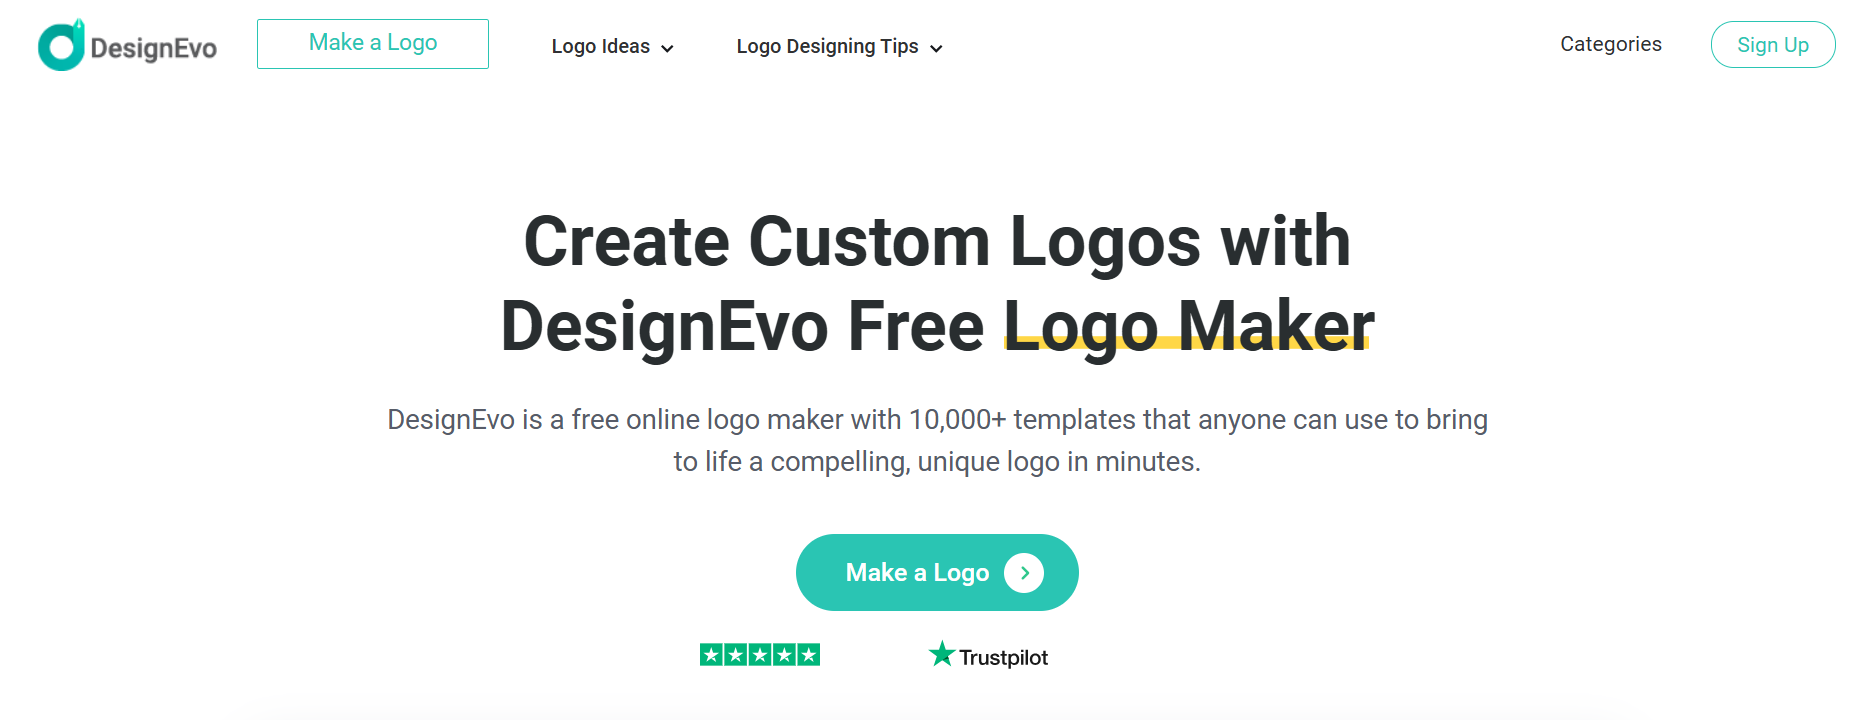Click the Sign Up button
This screenshot has height=720, width=1876.
pyautogui.click(x=1773, y=44)
